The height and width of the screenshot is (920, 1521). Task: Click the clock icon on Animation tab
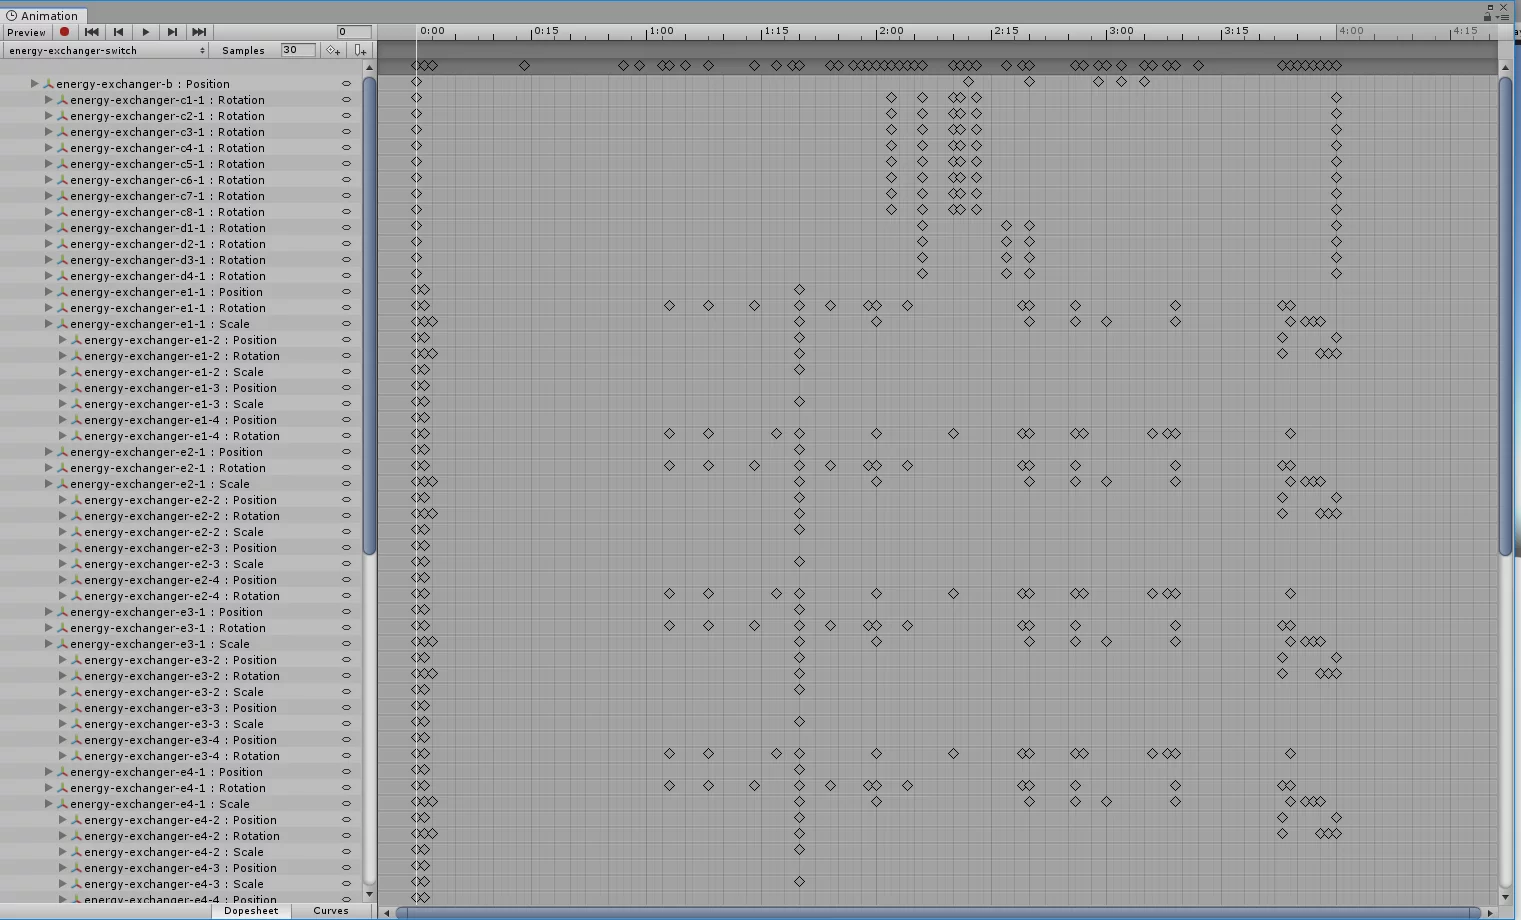tap(12, 16)
